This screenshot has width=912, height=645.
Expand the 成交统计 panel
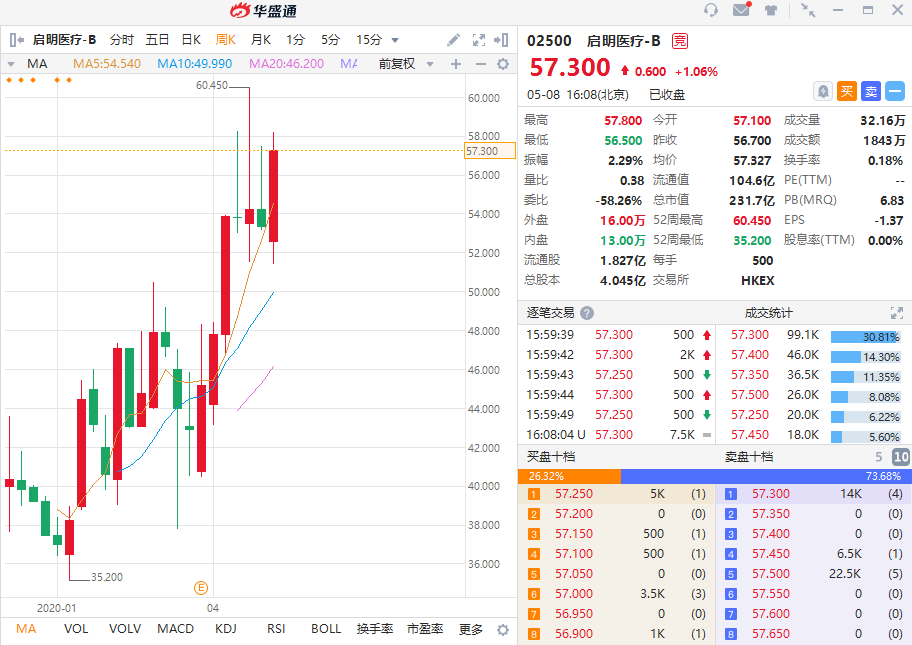coord(896,313)
